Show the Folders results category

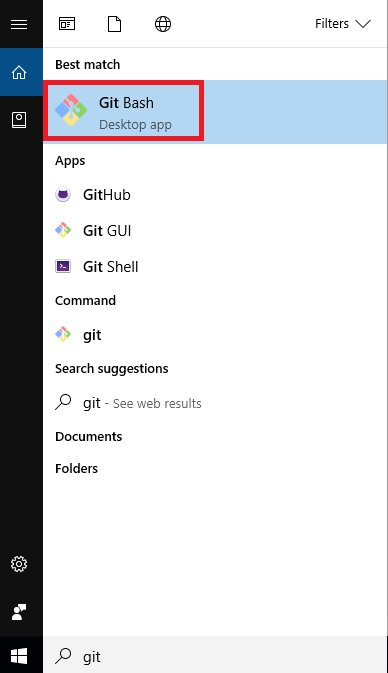point(76,468)
